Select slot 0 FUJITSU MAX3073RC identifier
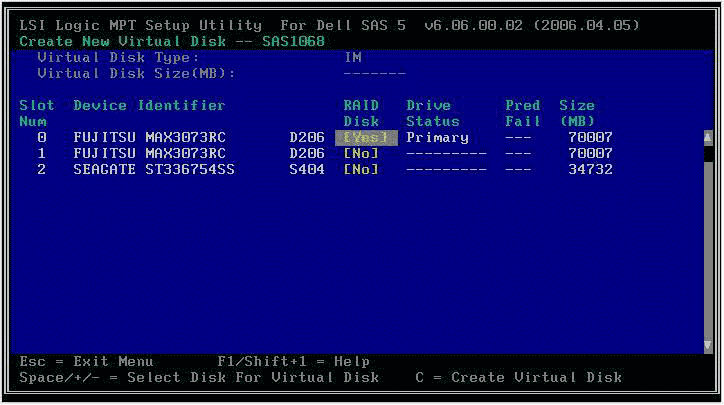This screenshot has height=405, width=724. pyautogui.click(x=150, y=138)
